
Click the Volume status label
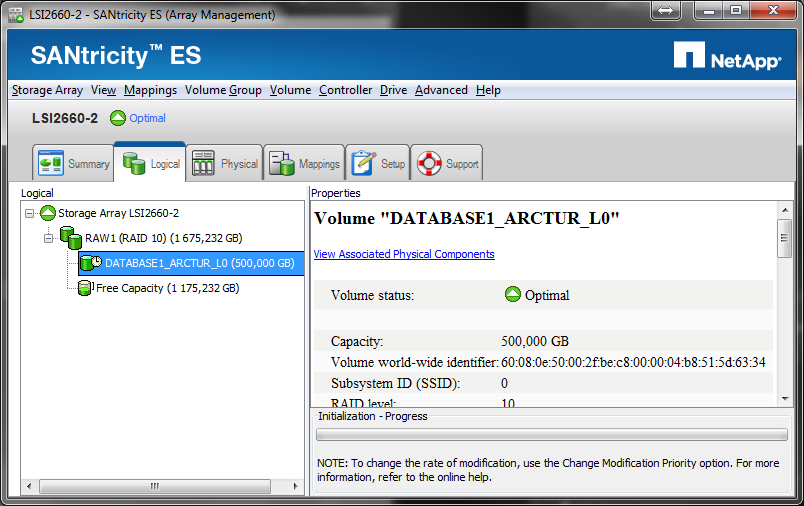coord(372,295)
